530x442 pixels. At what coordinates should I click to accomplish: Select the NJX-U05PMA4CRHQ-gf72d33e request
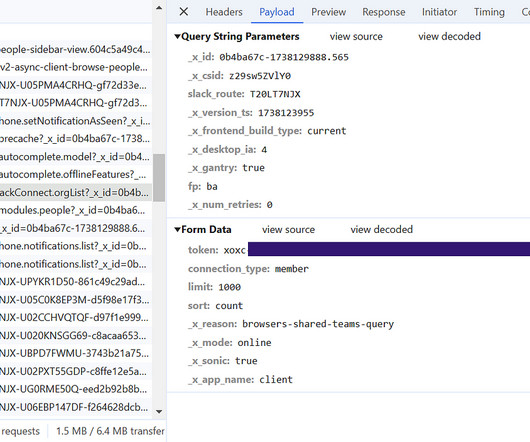point(75,85)
